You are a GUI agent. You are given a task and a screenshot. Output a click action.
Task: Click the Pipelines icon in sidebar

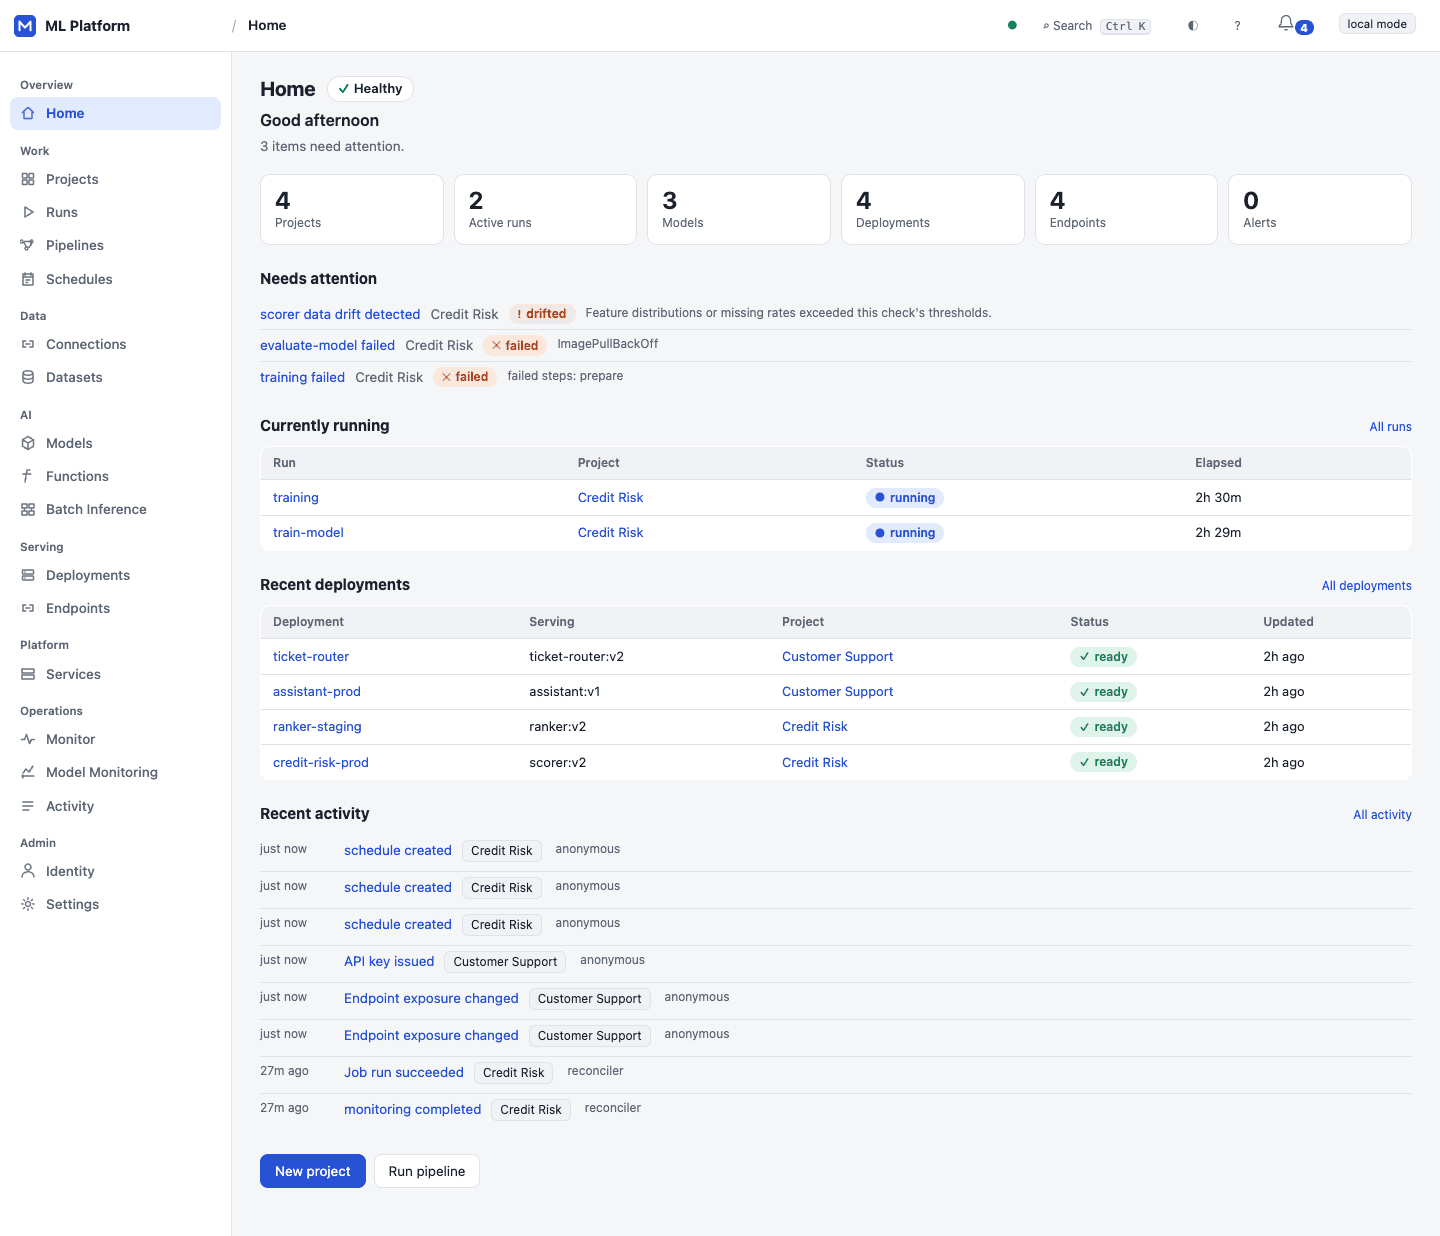point(28,246)
